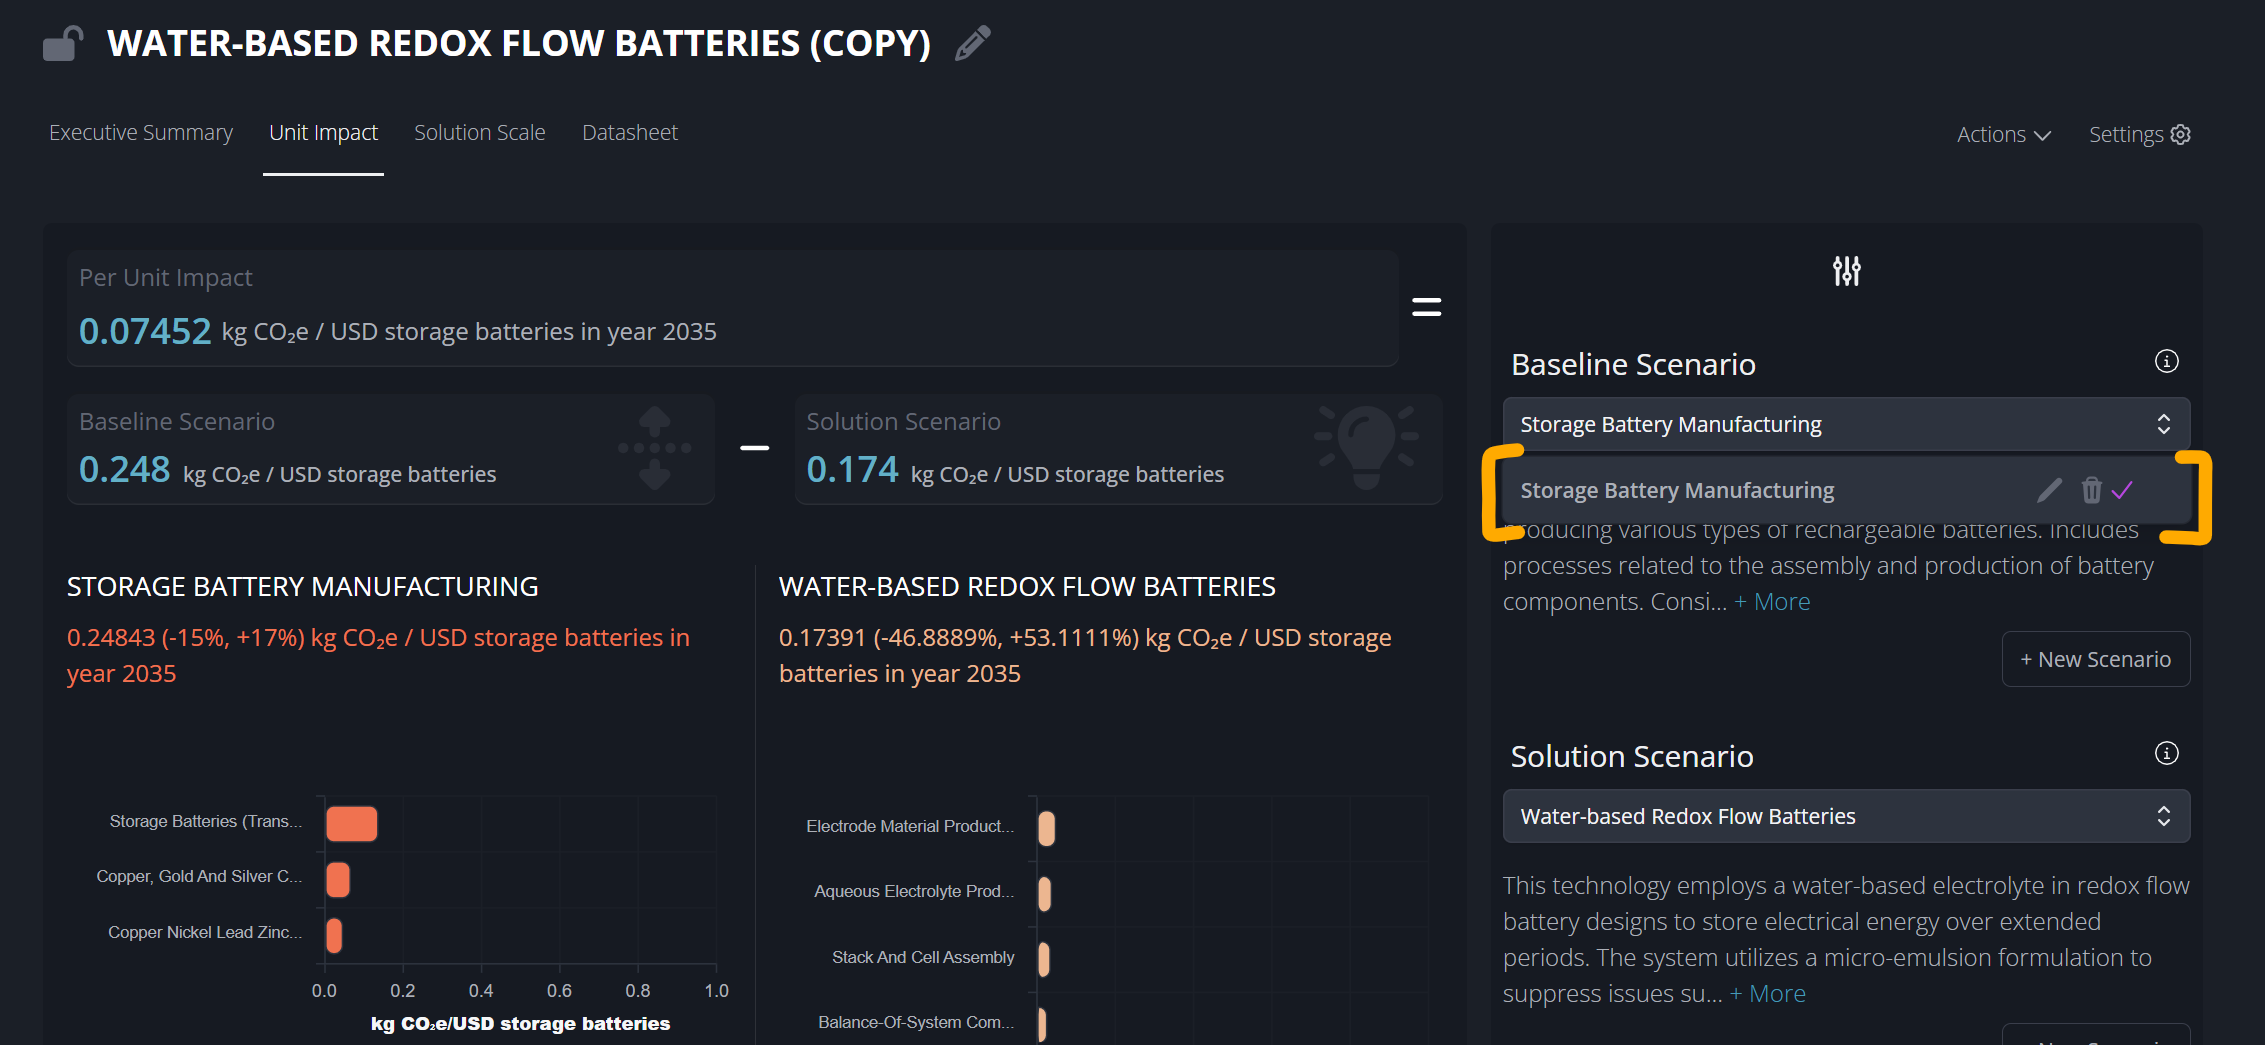Expand the Actions menu
This screenshot has height=1045, width=2265.
(x=2003, y=134)
